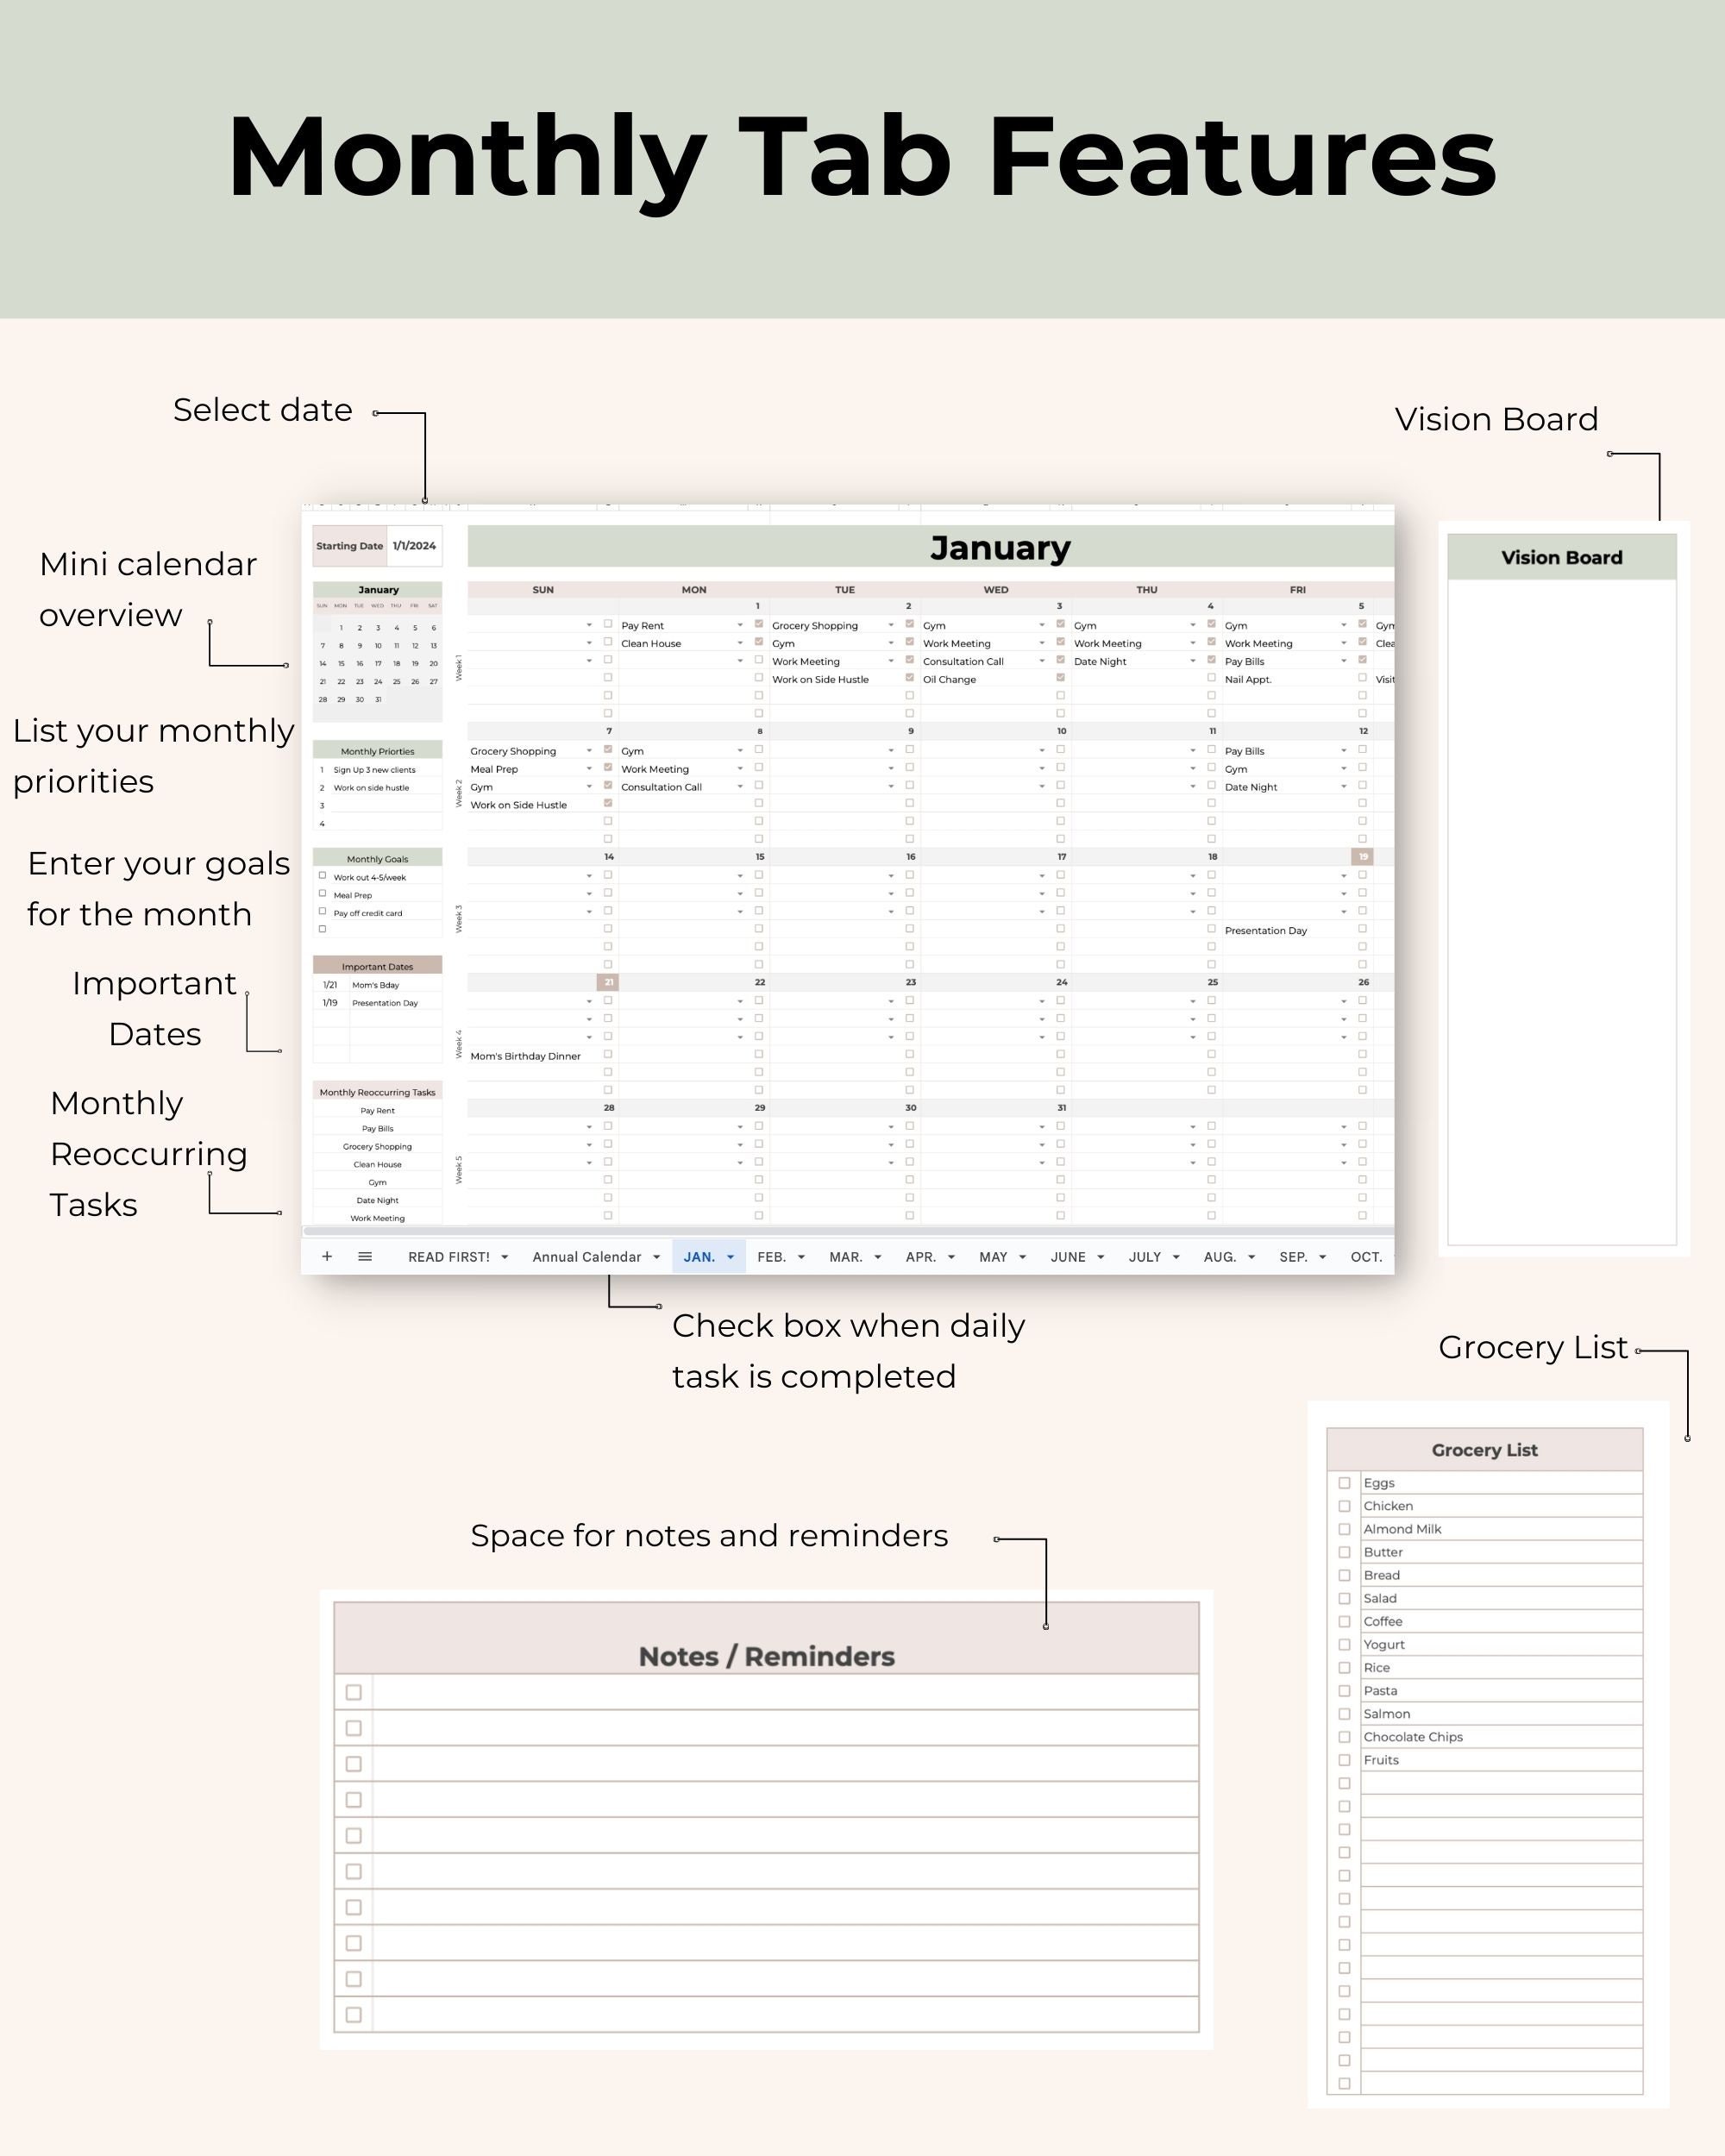
Task: Open the JAN. sheet tab dropdown arrow
Action: click(731, 1257)
